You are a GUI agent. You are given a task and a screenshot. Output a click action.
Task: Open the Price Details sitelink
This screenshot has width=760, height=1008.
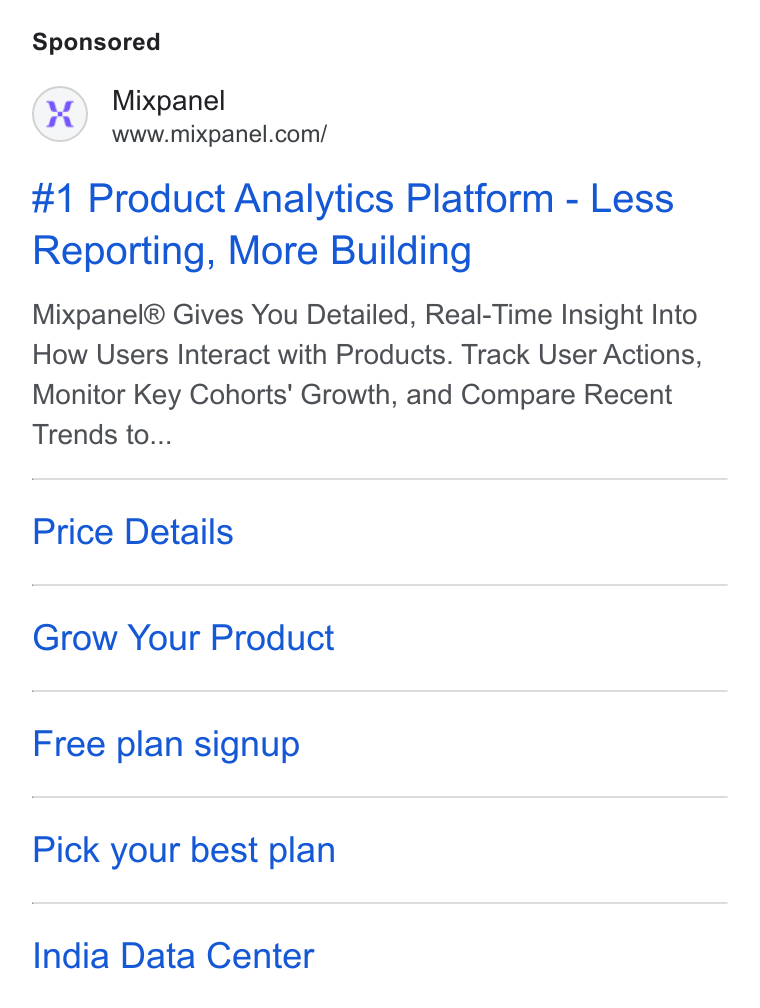coord(132,532)
